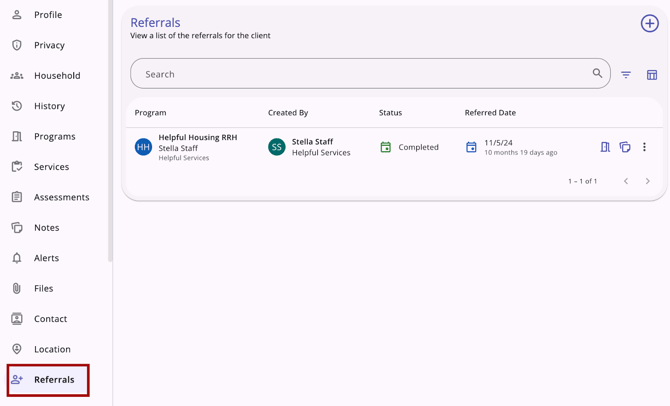This screenshot has height=406, width=670.
Task: Select Assessments from the sidebar
Action: coord(61,197)
